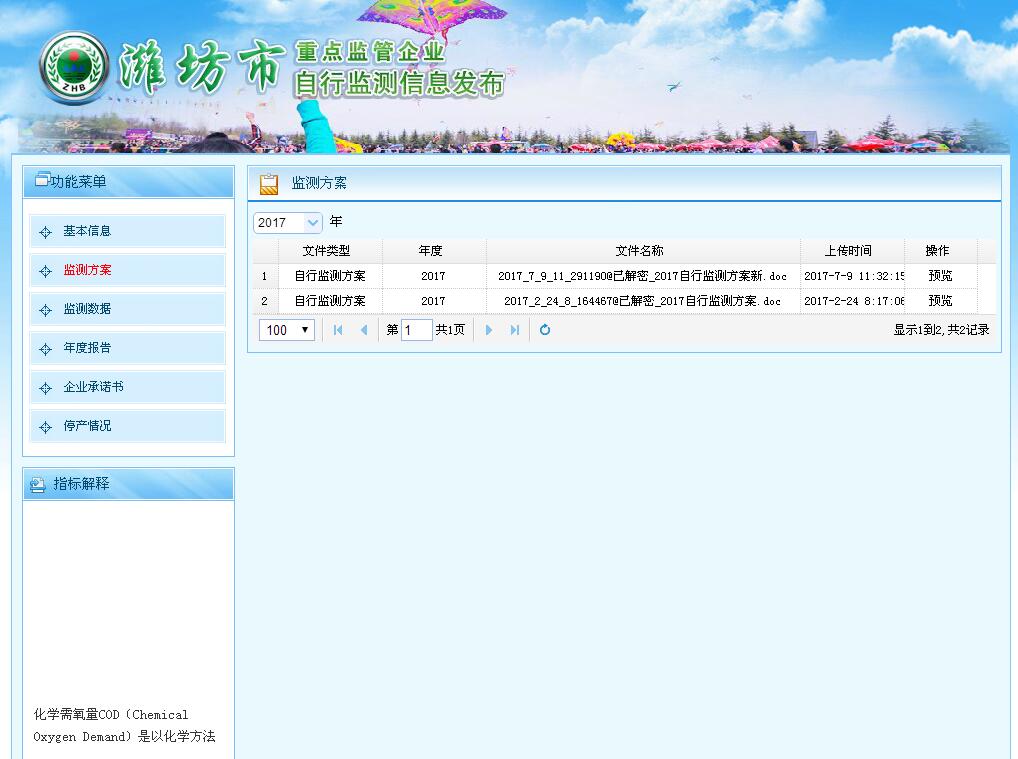Jump to first page with leftmost pager icon
This screenshot has height=759, width=1018.
coord(338,329)
